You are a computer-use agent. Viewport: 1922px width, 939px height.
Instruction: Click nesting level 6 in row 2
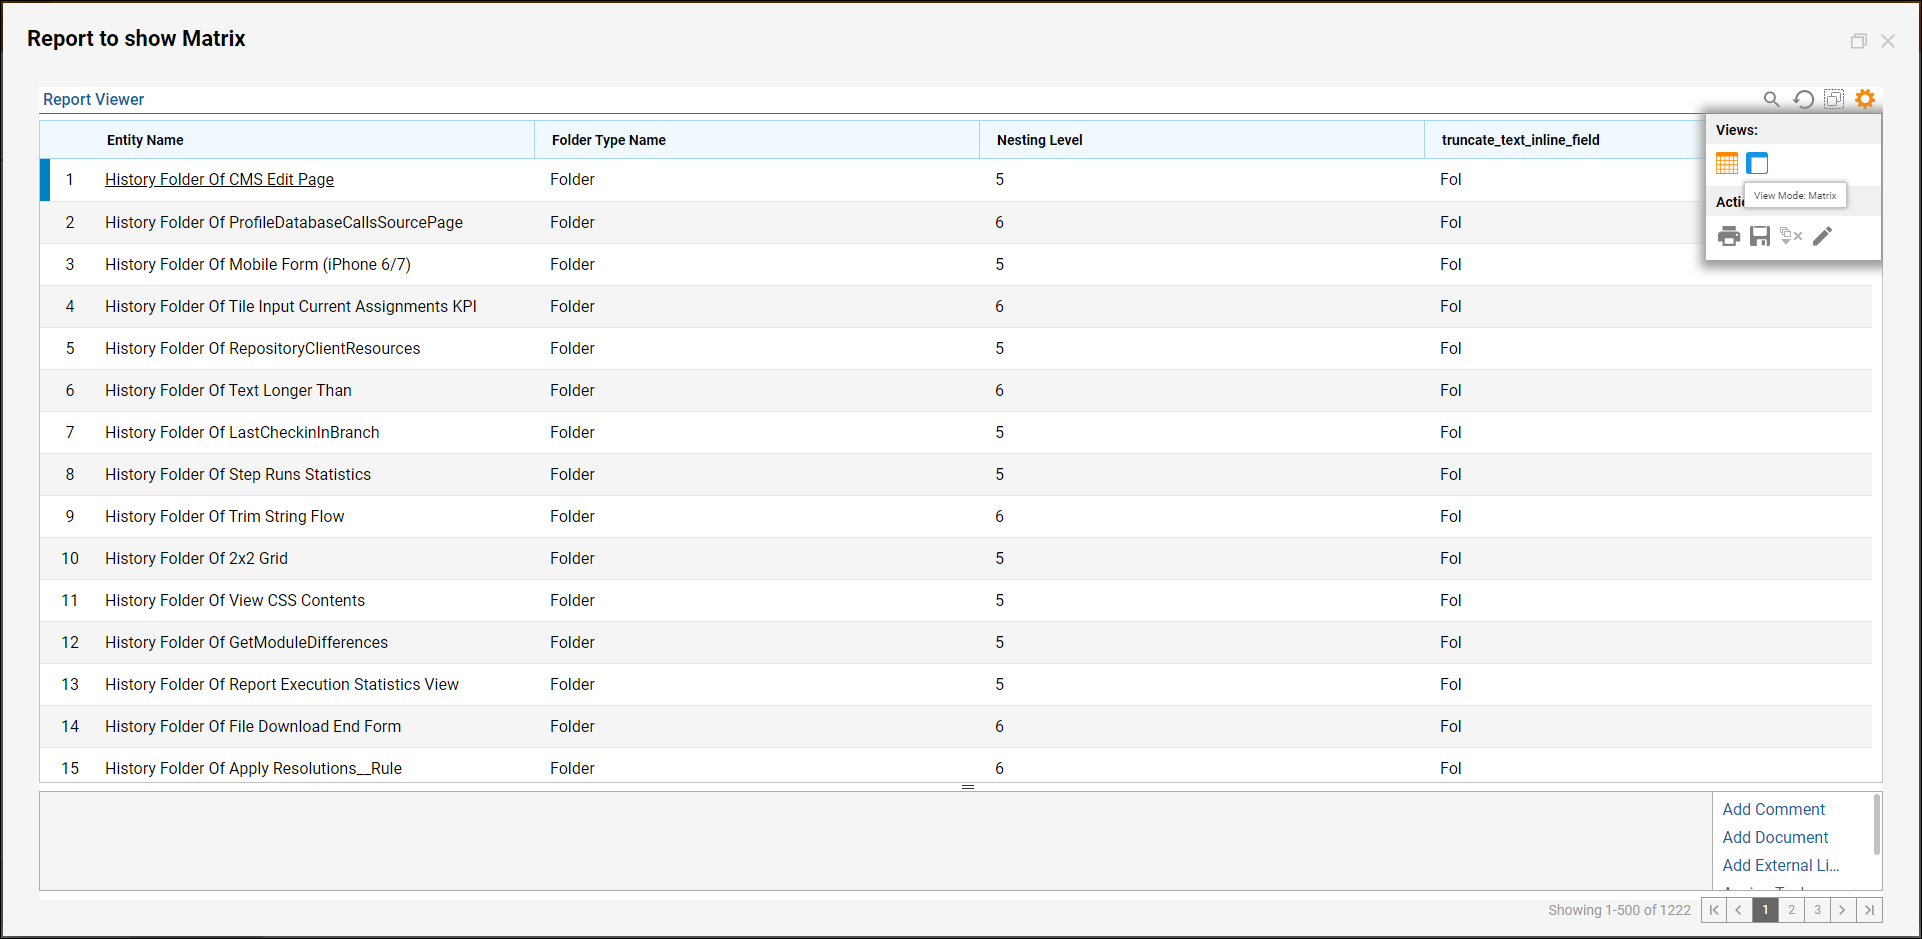point(999,222)
